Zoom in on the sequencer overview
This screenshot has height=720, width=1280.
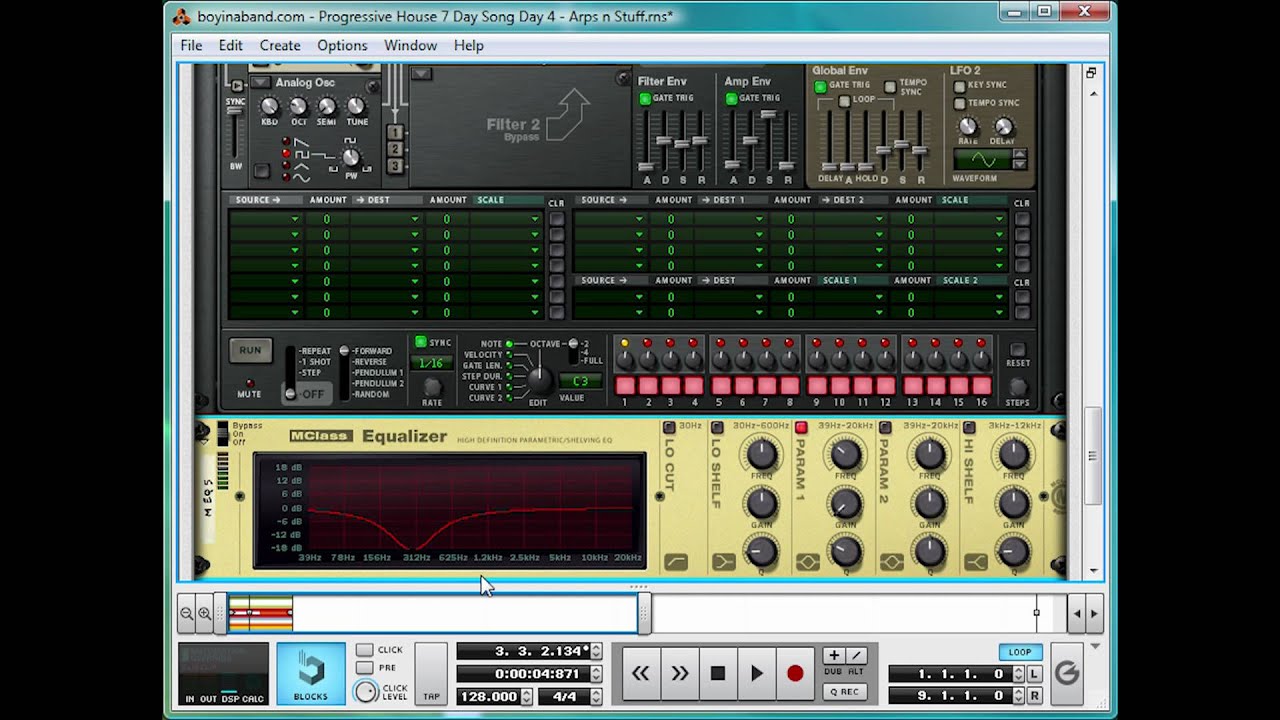205,614
